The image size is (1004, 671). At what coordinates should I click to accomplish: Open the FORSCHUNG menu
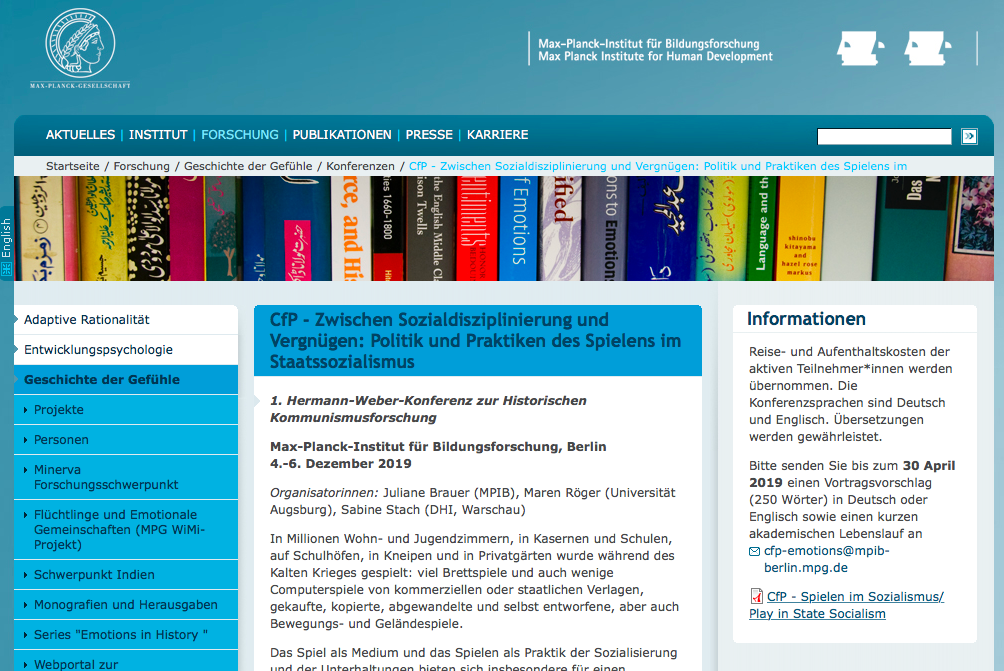pyautogui.click(x=239, y=135)
